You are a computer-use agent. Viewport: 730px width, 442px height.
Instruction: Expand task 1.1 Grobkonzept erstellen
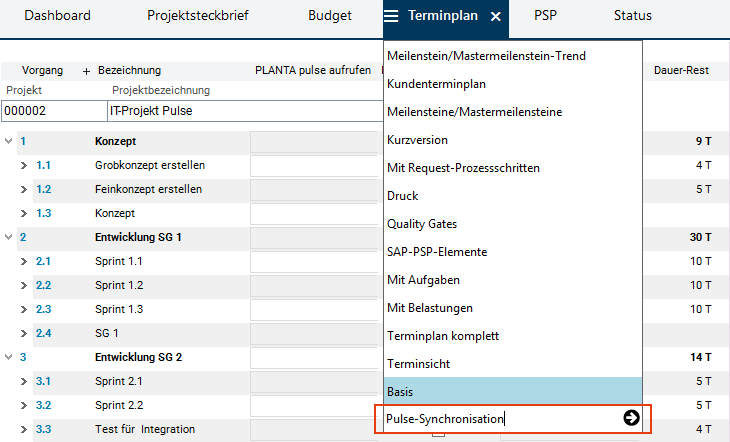[x=23, y=165]
